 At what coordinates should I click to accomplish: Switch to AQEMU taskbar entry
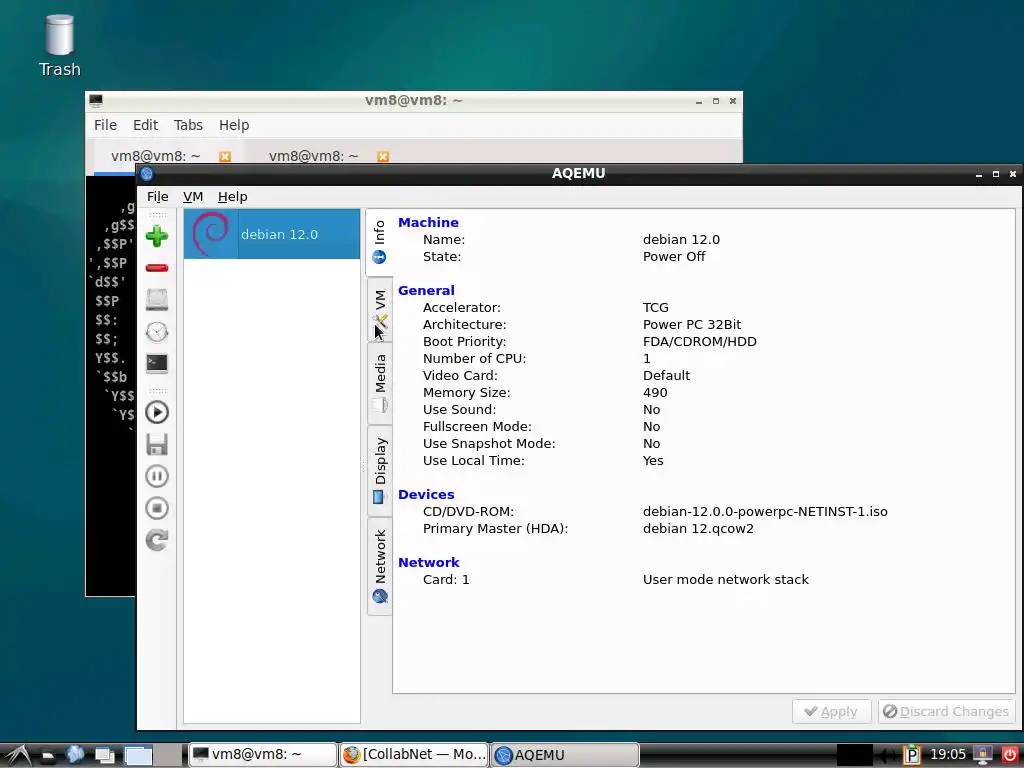coord(565,755)
